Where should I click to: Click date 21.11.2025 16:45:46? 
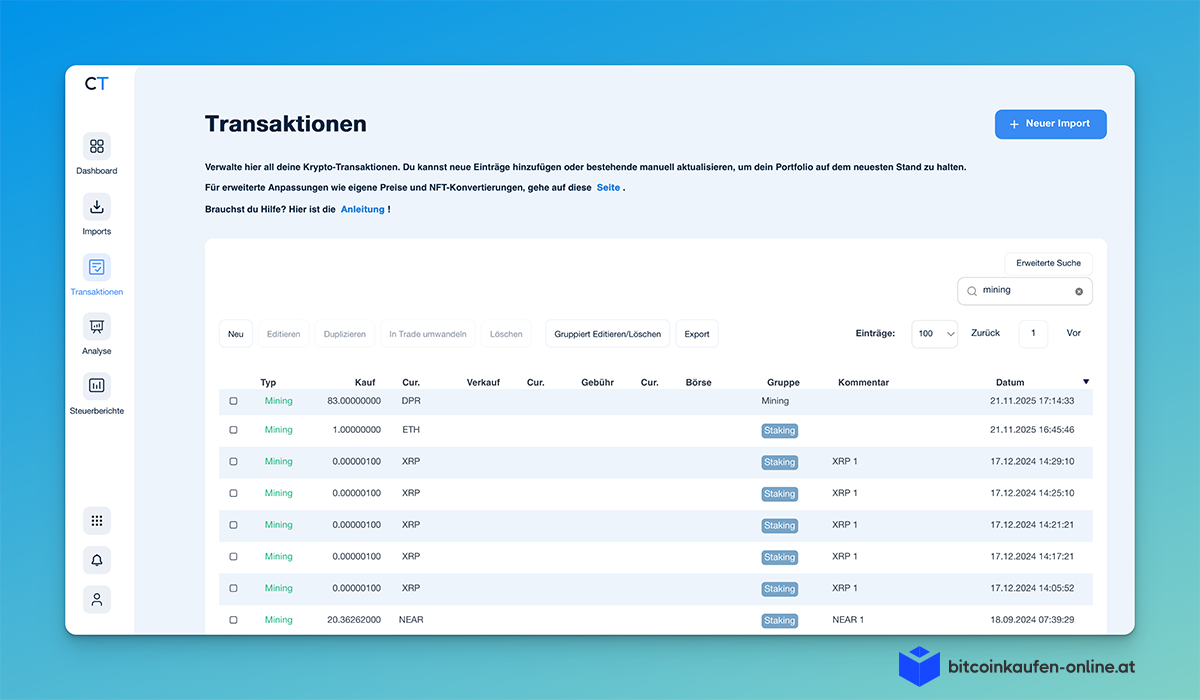pos(1032,430)
